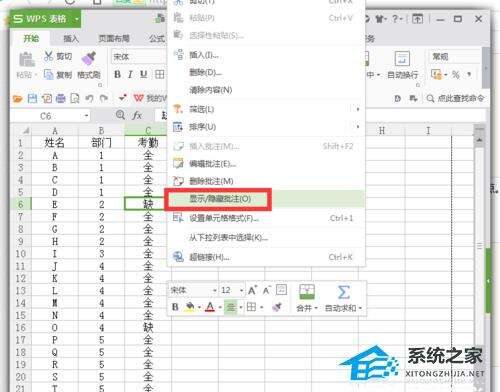This screenshot has height=392, width=500.
Task: Click the Redo arrow in the quick toolbar
Action: (x=104, y=98)
